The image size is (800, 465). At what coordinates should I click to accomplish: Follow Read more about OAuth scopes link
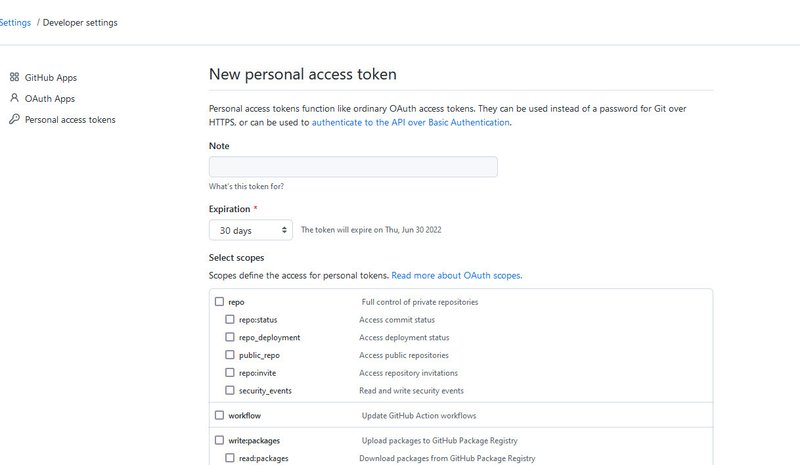click(457, 276)
